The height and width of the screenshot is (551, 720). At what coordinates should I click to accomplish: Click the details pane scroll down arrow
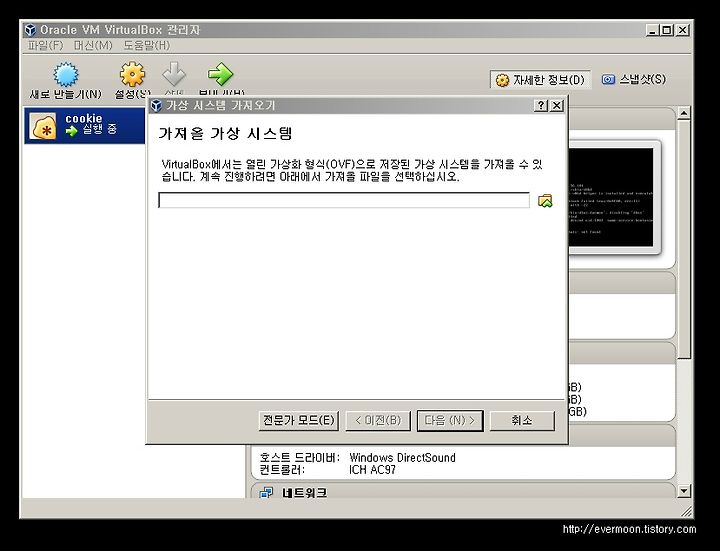coord(684,491)
